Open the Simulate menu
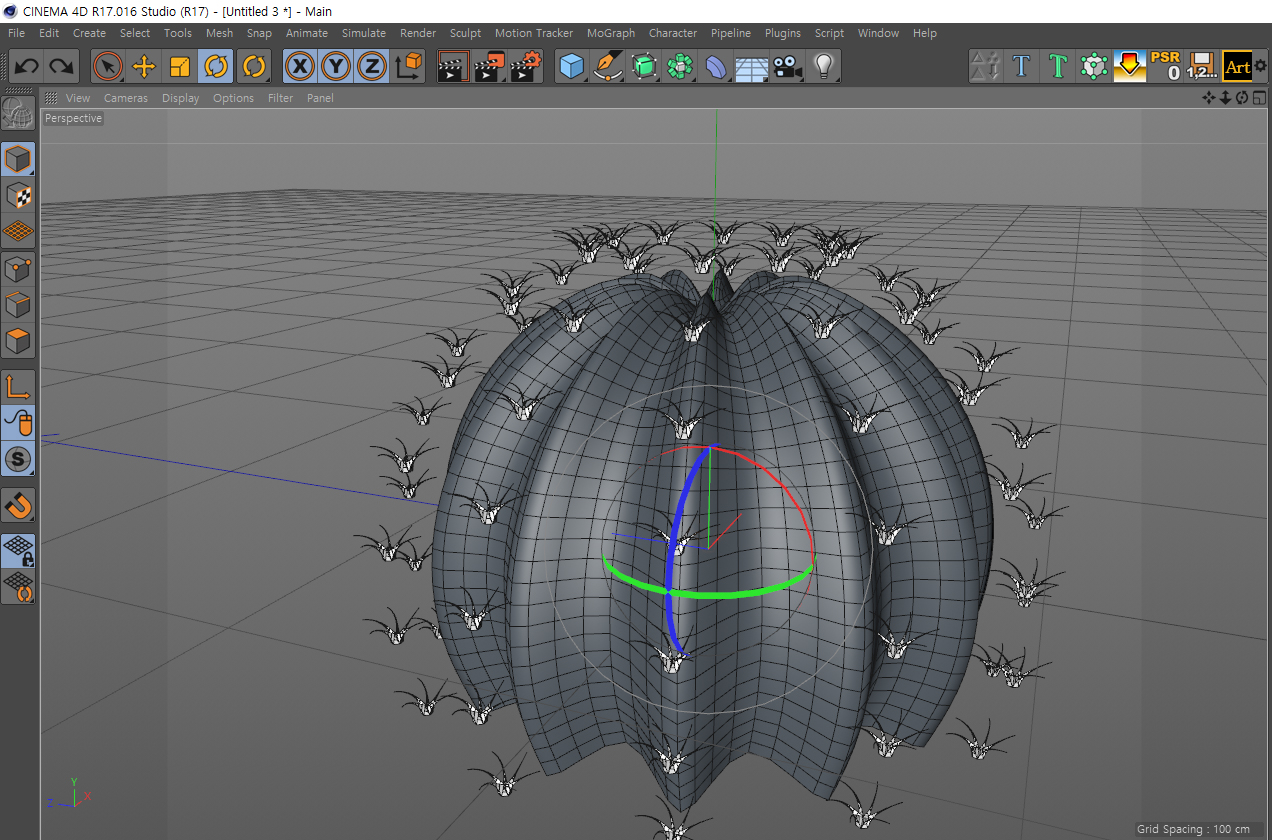 tap(363, 33)
